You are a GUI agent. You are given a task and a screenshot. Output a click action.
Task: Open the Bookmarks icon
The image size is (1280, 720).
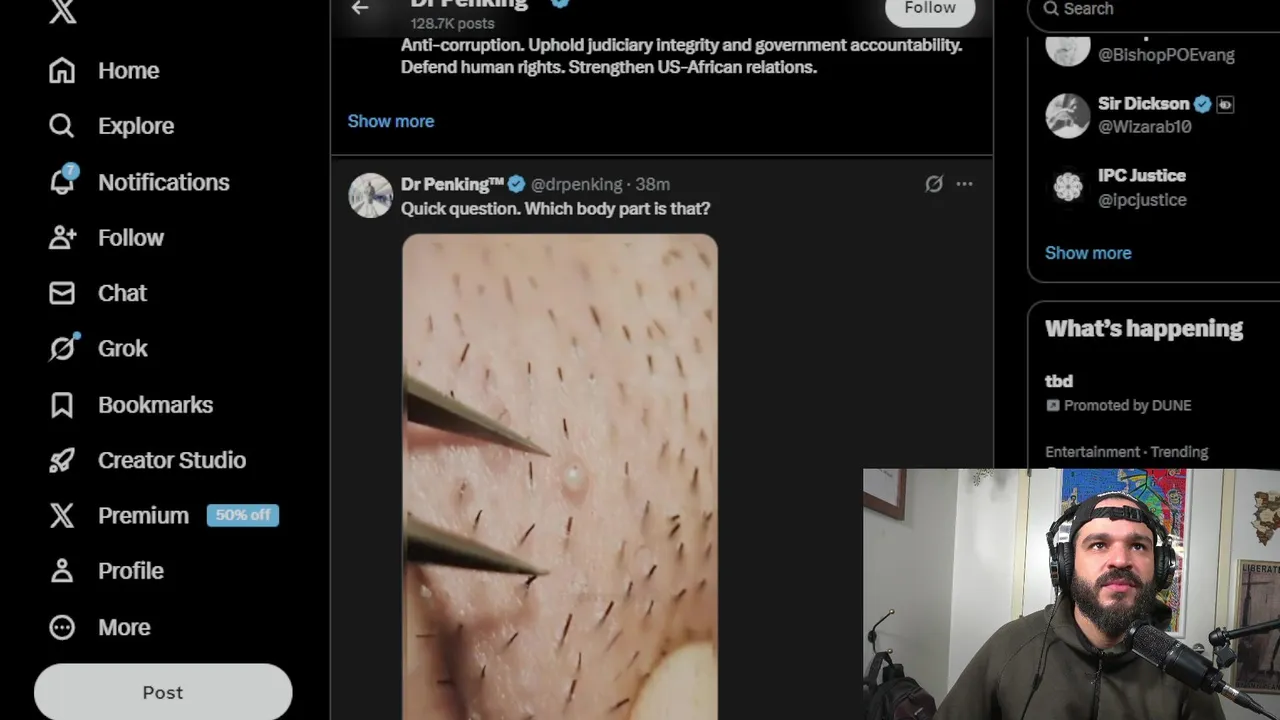[62, 404]
